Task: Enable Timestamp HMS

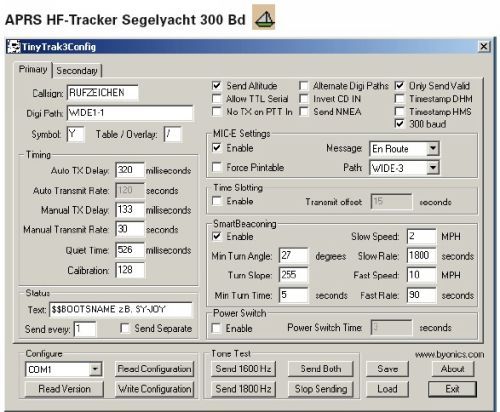Action: 399,111
